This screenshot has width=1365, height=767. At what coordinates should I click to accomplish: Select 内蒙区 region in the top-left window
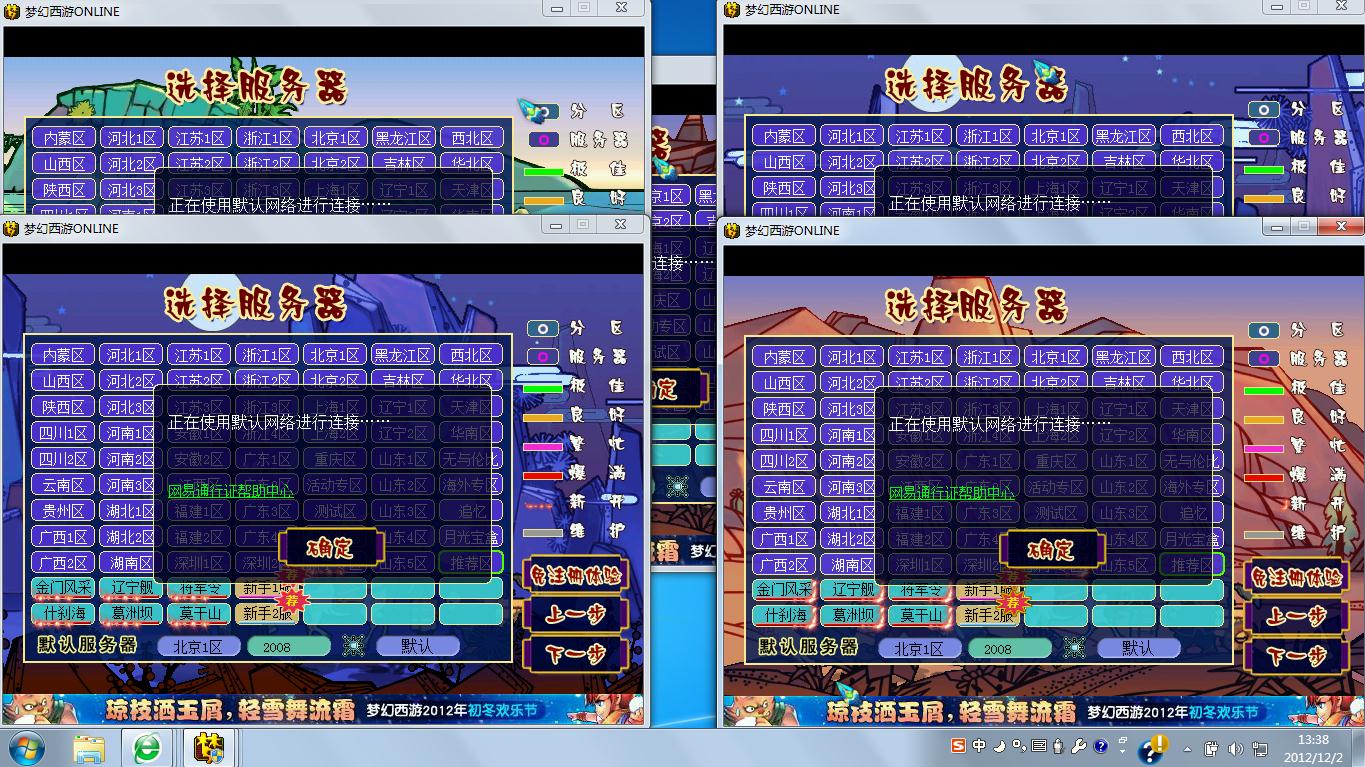[x=63, y=138]
